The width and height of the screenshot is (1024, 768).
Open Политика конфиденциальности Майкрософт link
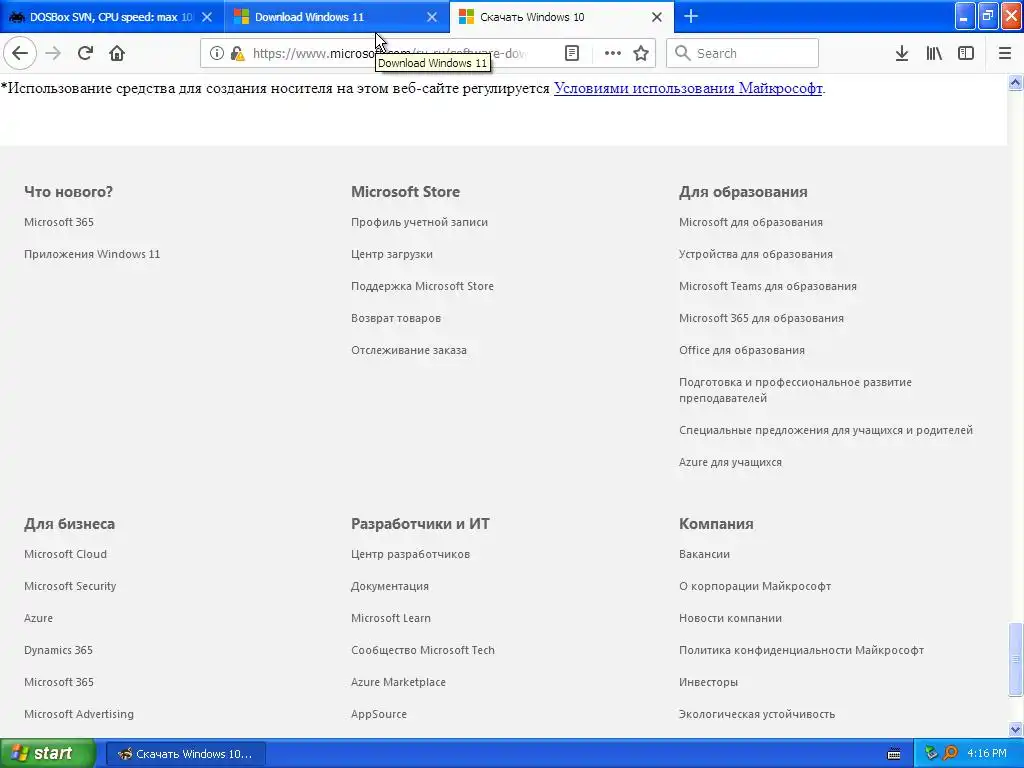(x=801, y=650)
